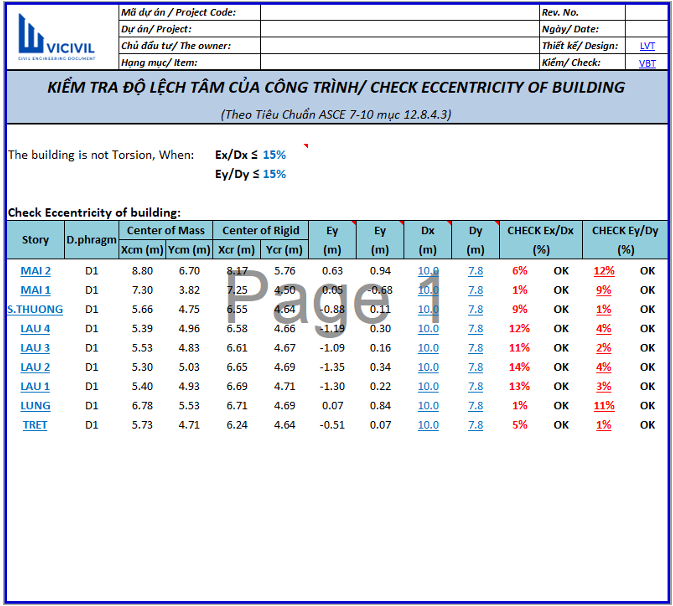Click the Dx value link in MAI 2 row
Viewport: 673px width, 606px height.
coord(428,271)
